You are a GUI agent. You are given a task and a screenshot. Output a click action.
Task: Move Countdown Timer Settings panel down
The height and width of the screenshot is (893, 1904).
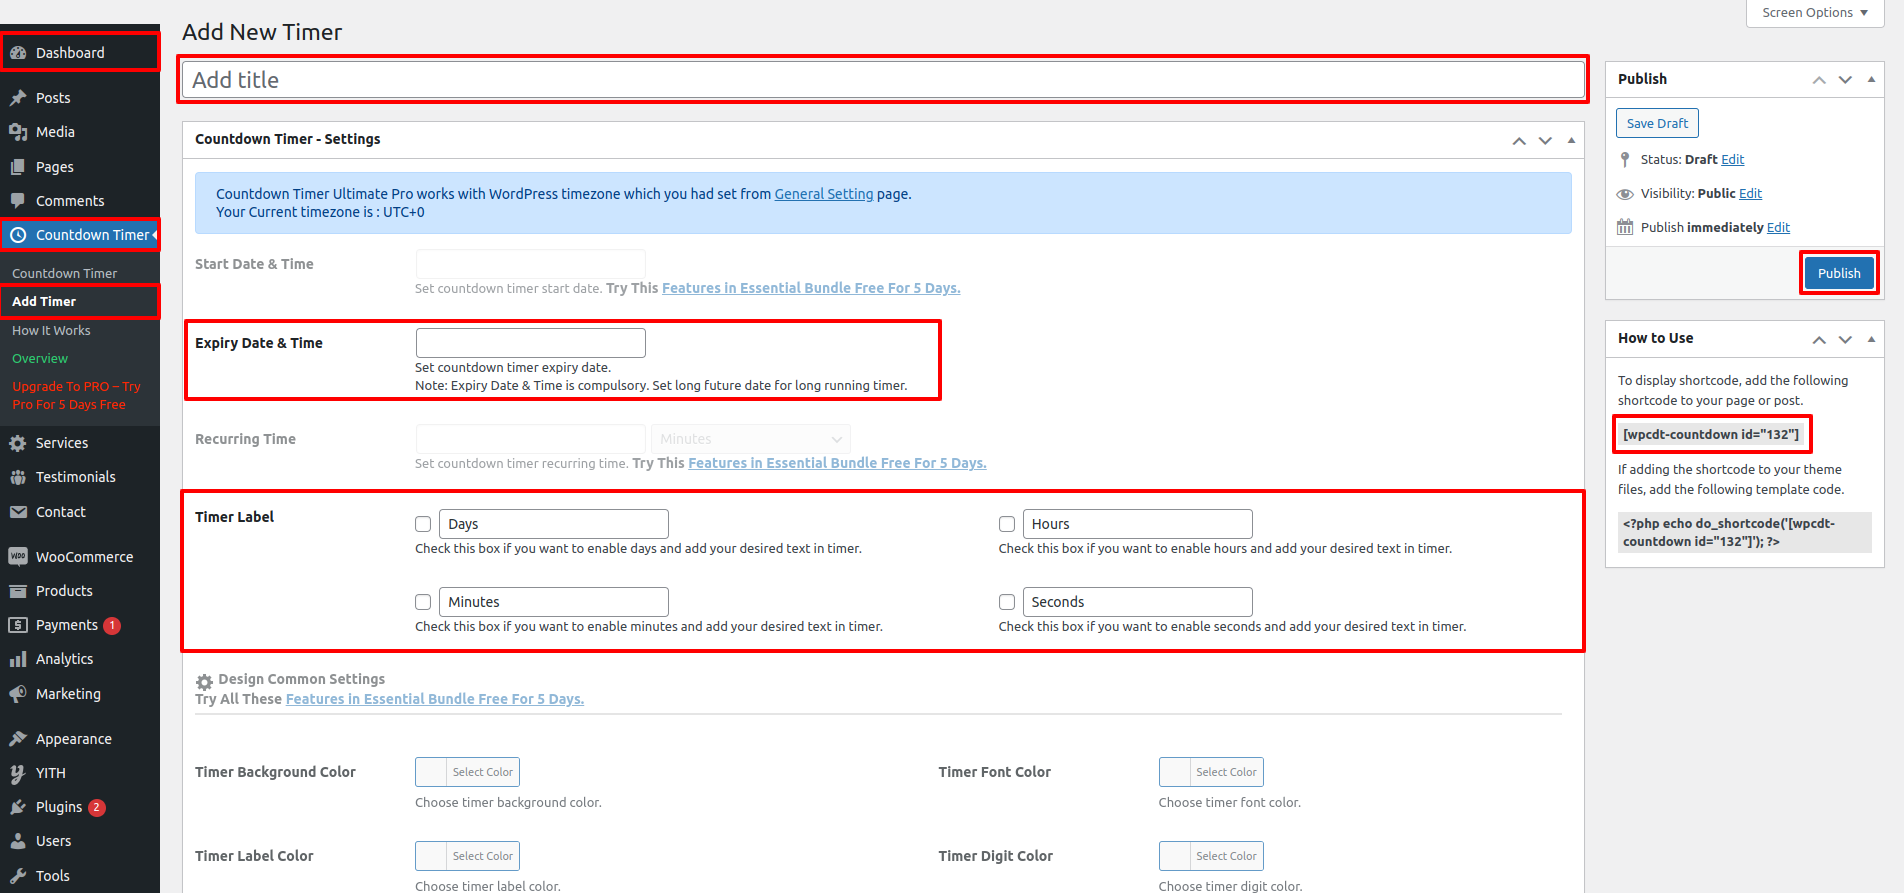[1545, 140]
